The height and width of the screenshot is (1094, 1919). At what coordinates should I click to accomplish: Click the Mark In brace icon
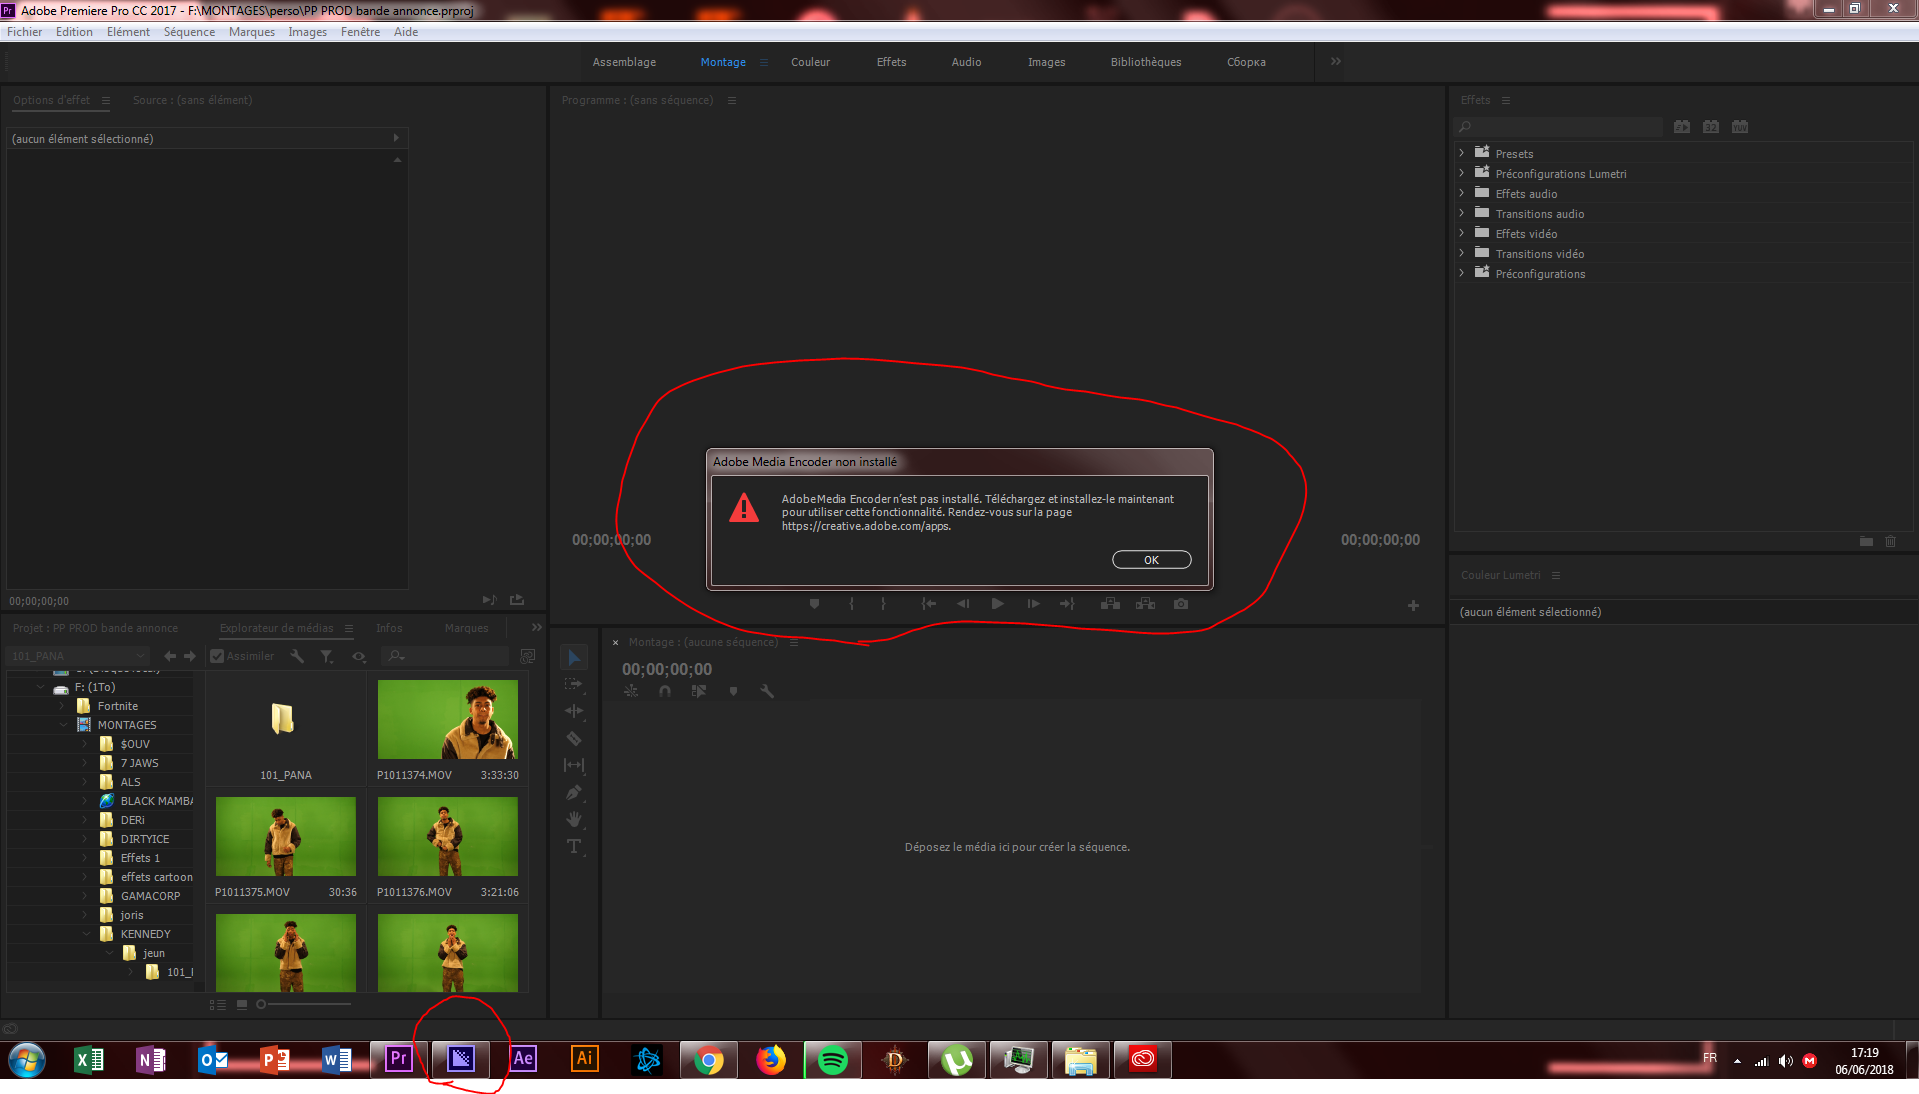pyautogui.click(x=851, y=604)
